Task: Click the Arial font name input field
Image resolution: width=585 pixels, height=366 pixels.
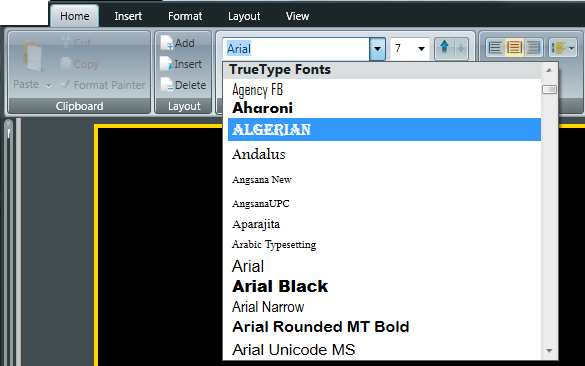Action: point(297,49)
